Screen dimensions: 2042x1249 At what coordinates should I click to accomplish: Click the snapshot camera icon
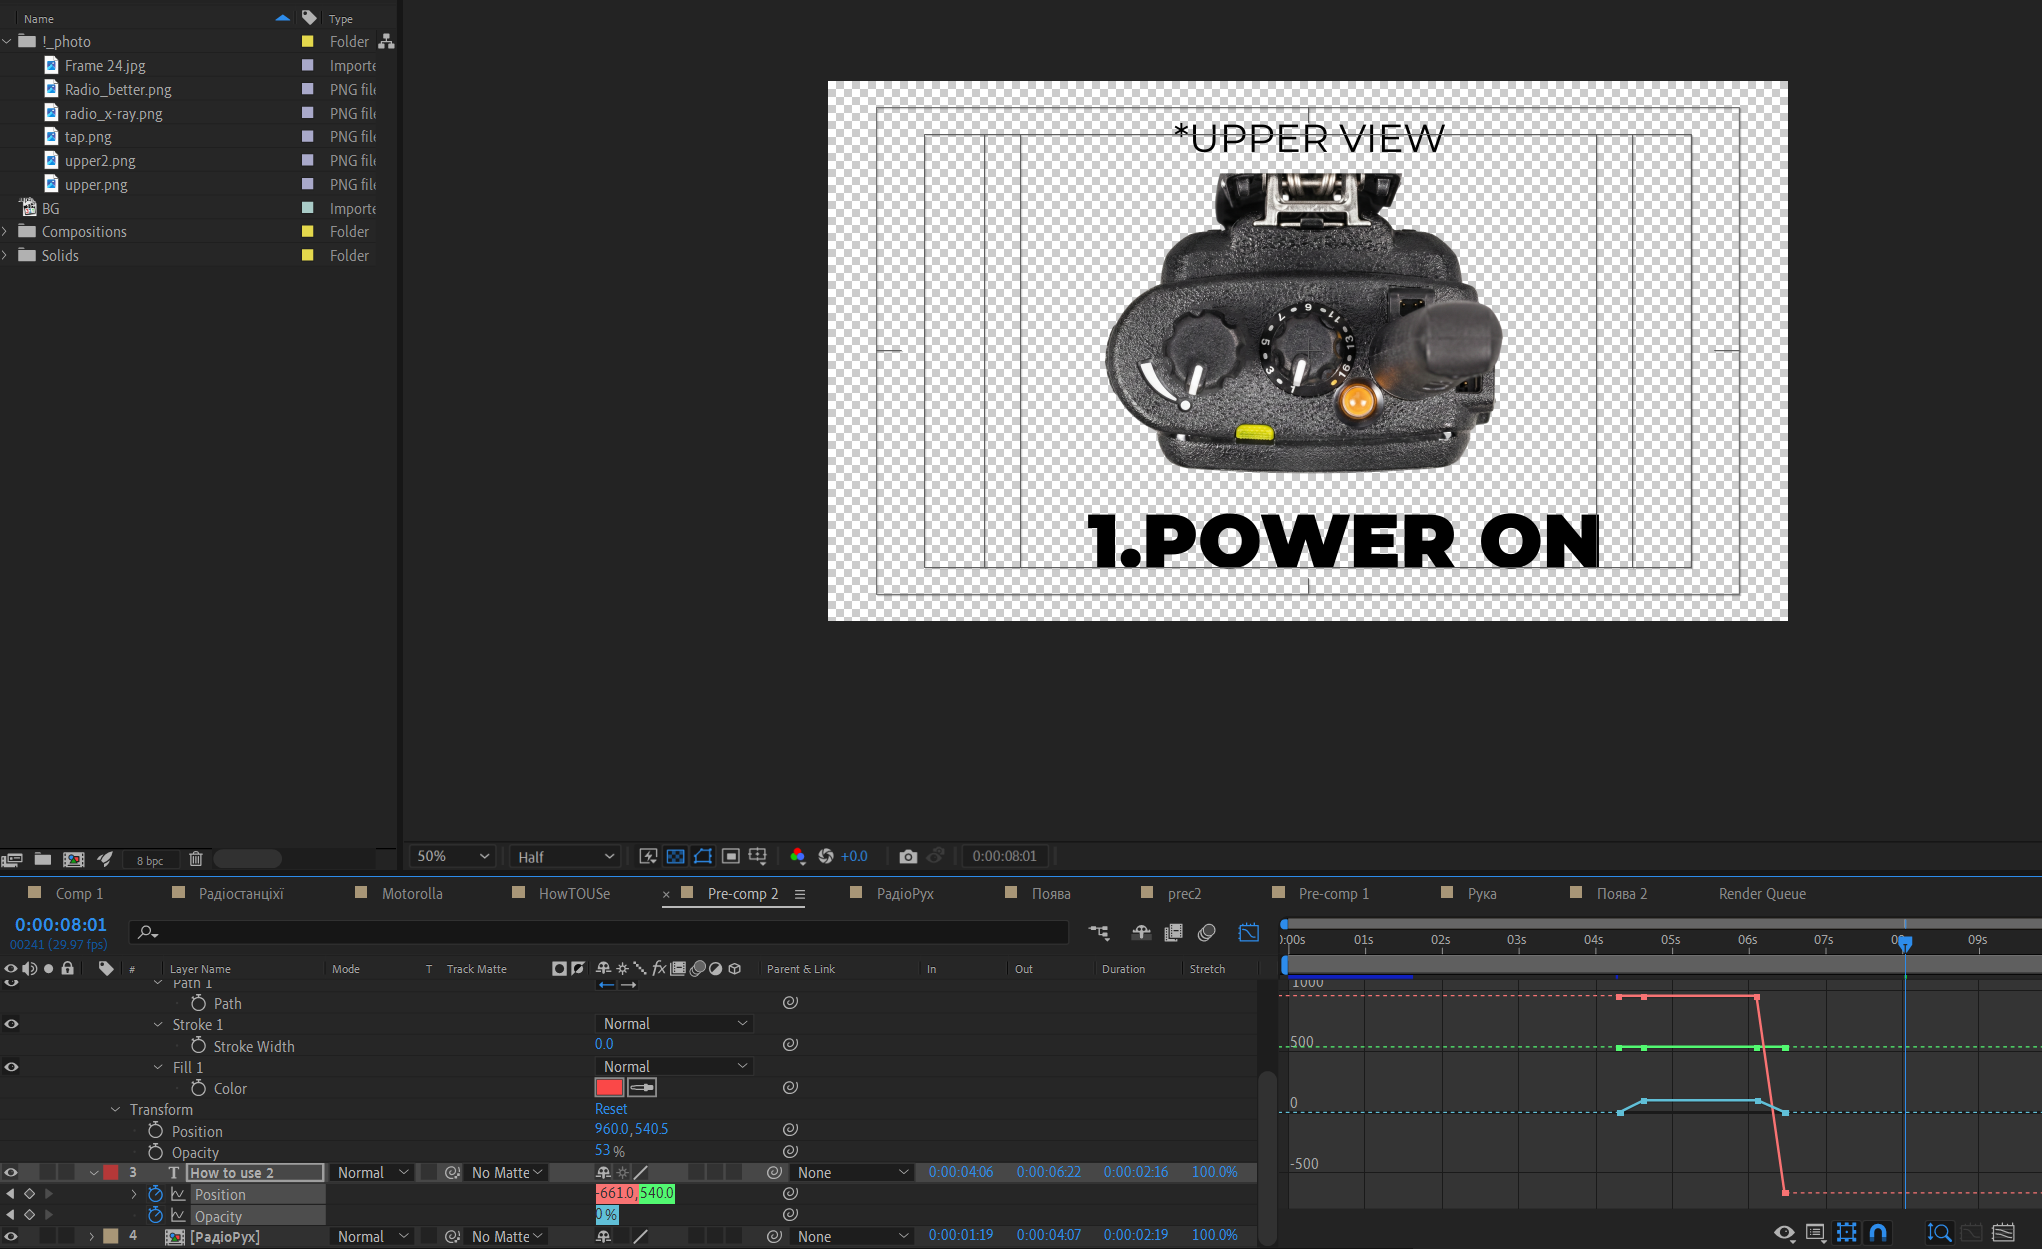pyautogui.click(x=907, y=856)
